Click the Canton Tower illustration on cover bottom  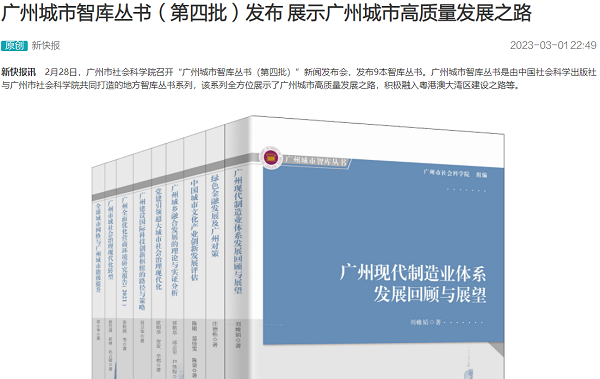pyautogui.click(x=468, y=367)
